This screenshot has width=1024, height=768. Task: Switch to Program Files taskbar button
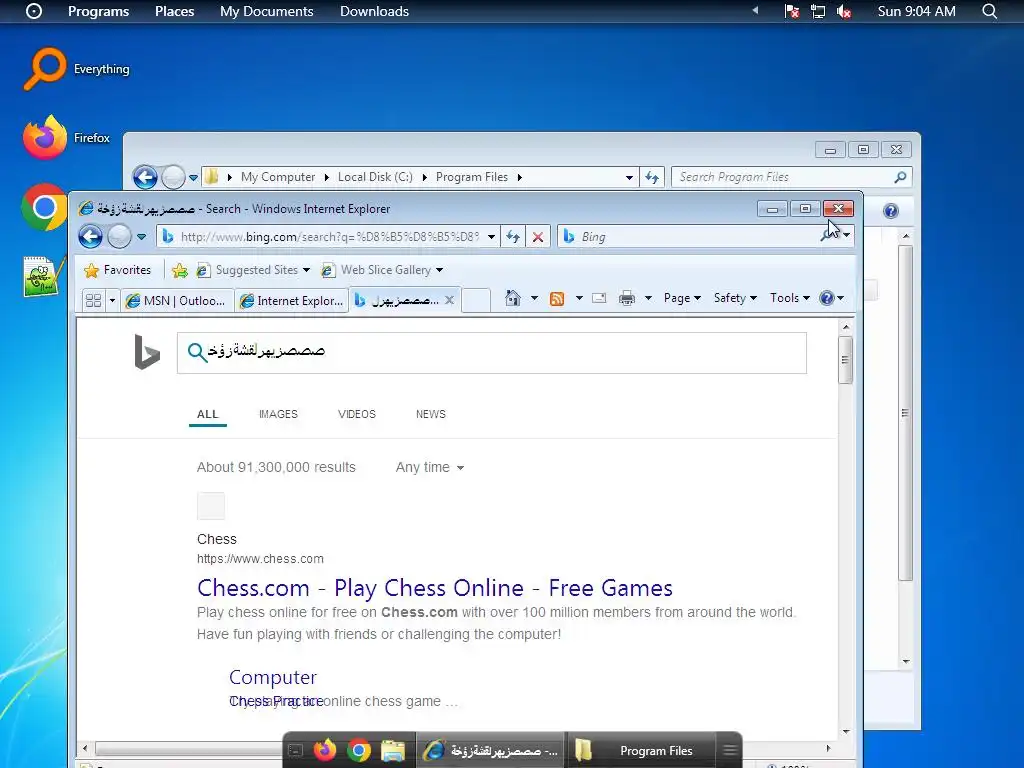pyautogui.click(x=642, y=750)
